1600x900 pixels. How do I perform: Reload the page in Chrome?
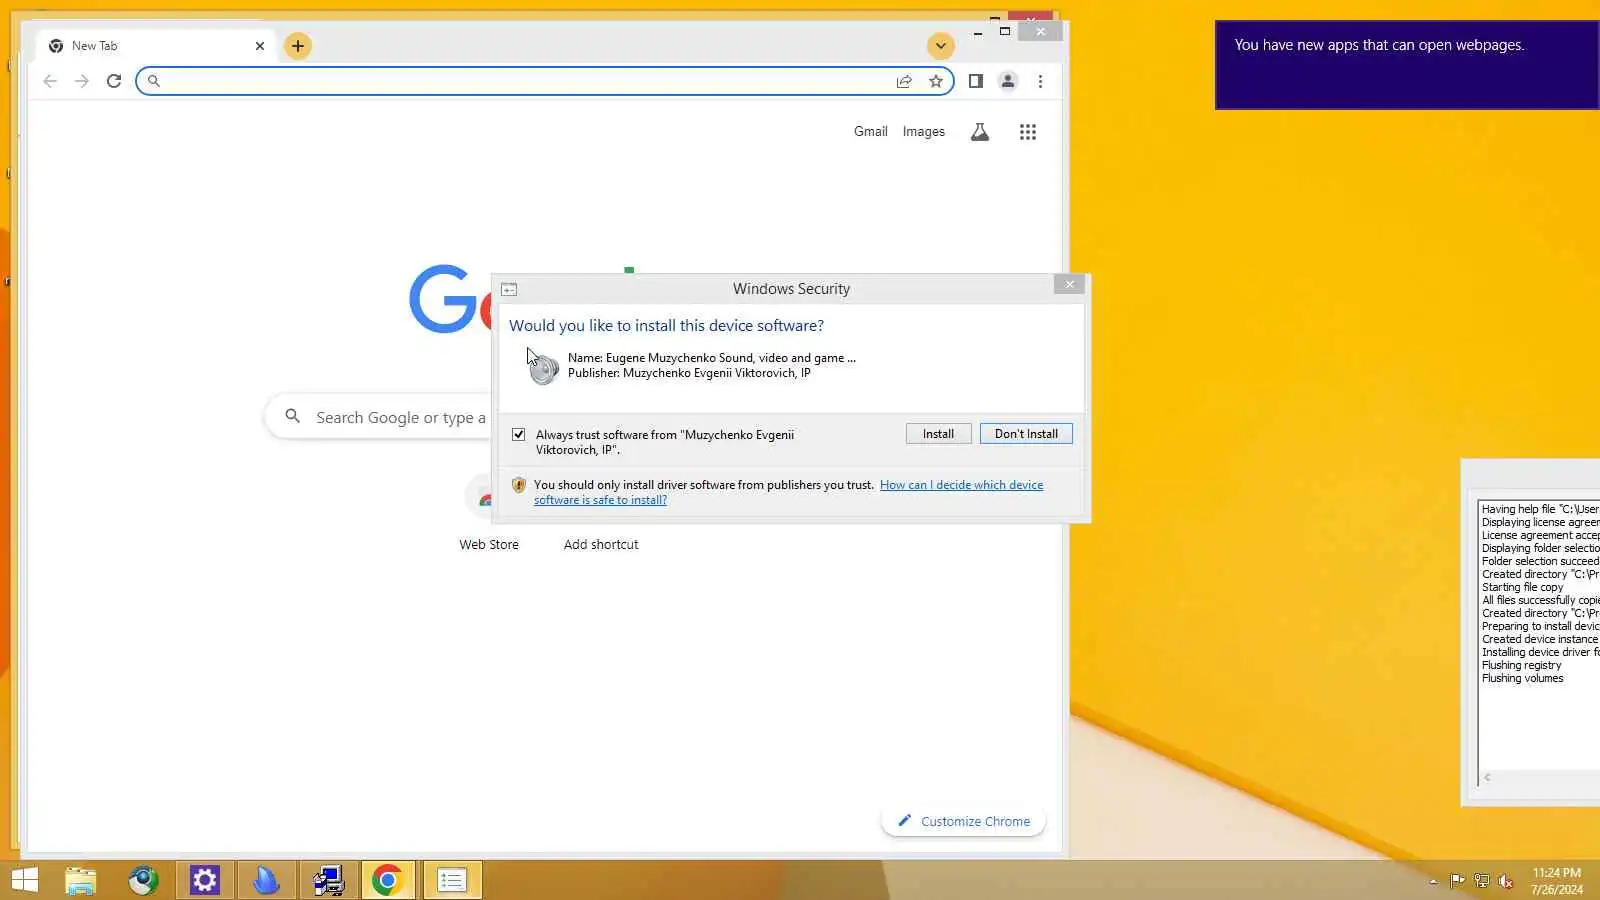tap(114, 81)
